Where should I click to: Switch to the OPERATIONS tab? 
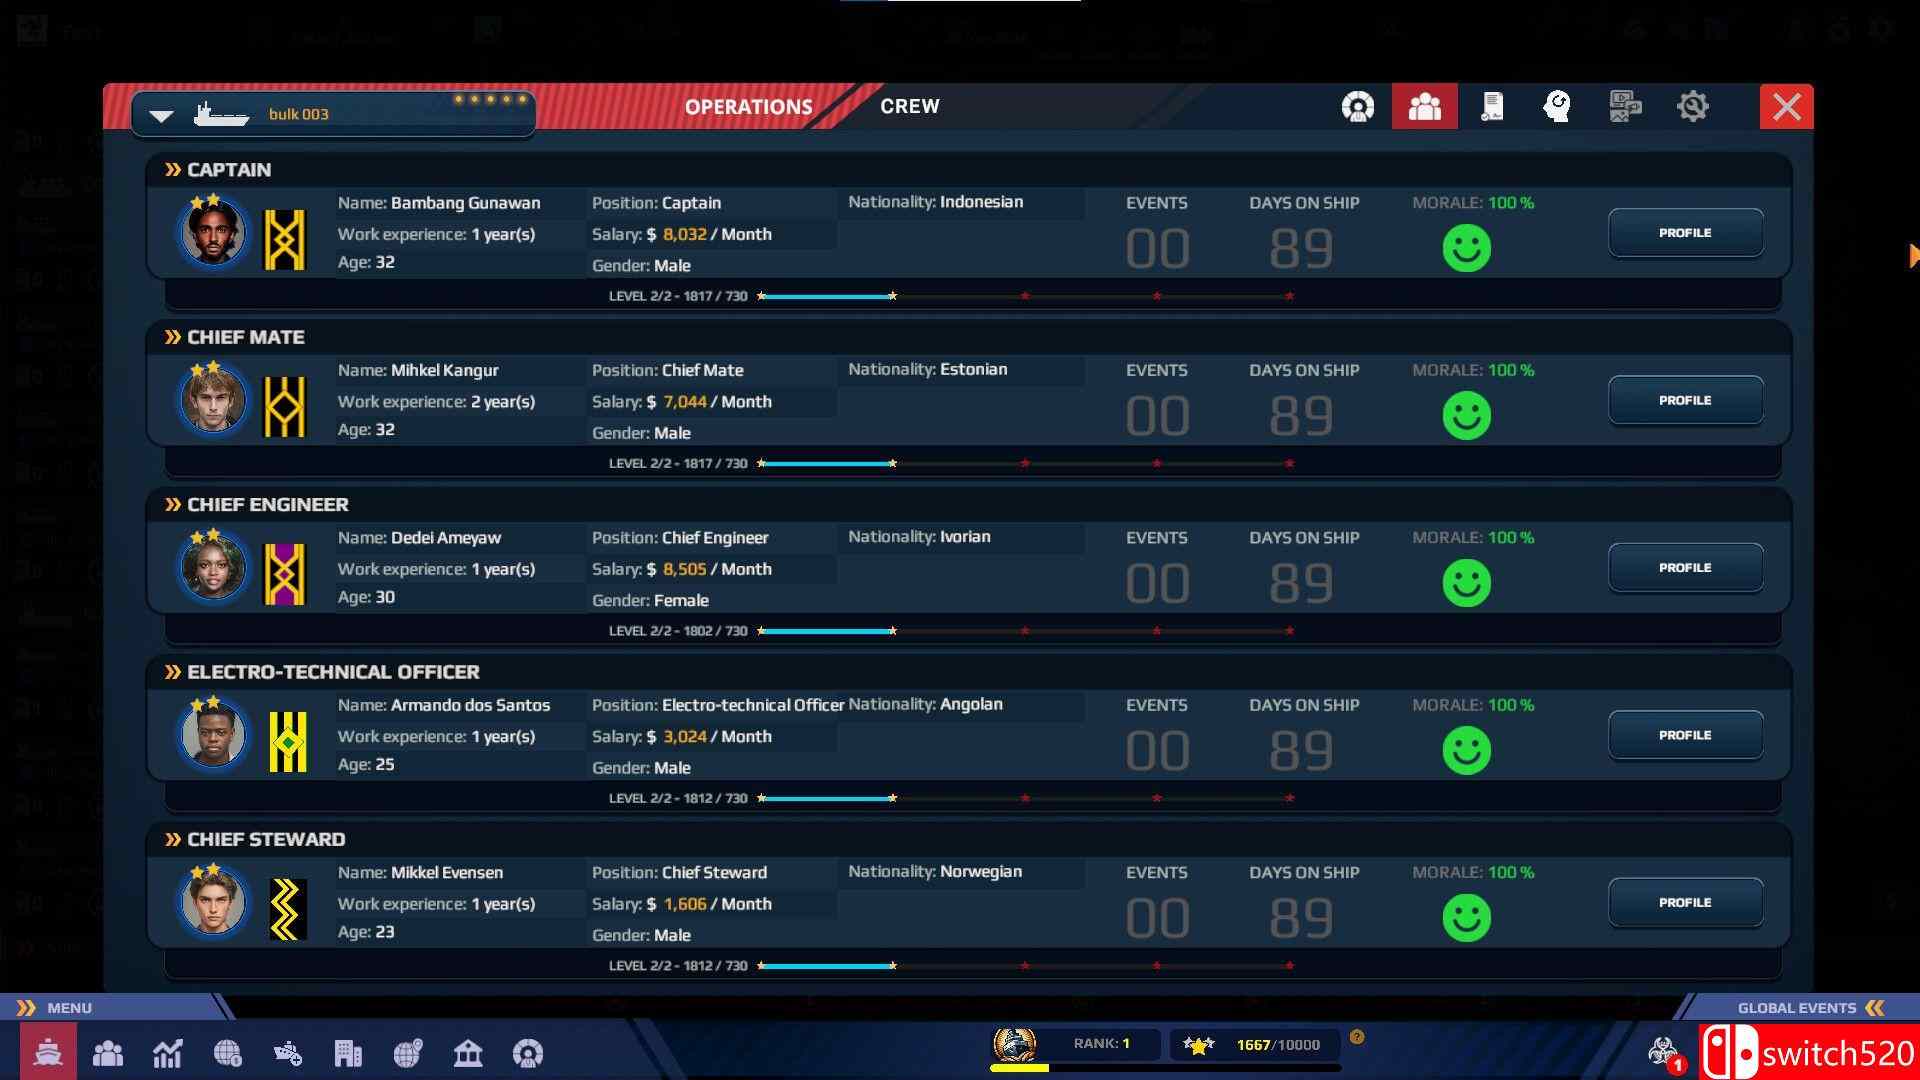click(748, 106)
